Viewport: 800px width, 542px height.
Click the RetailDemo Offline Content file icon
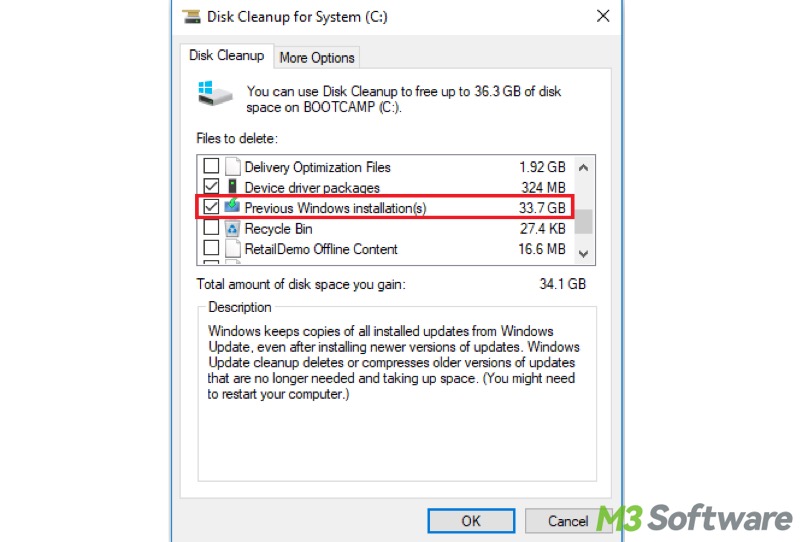click(233, 249)
